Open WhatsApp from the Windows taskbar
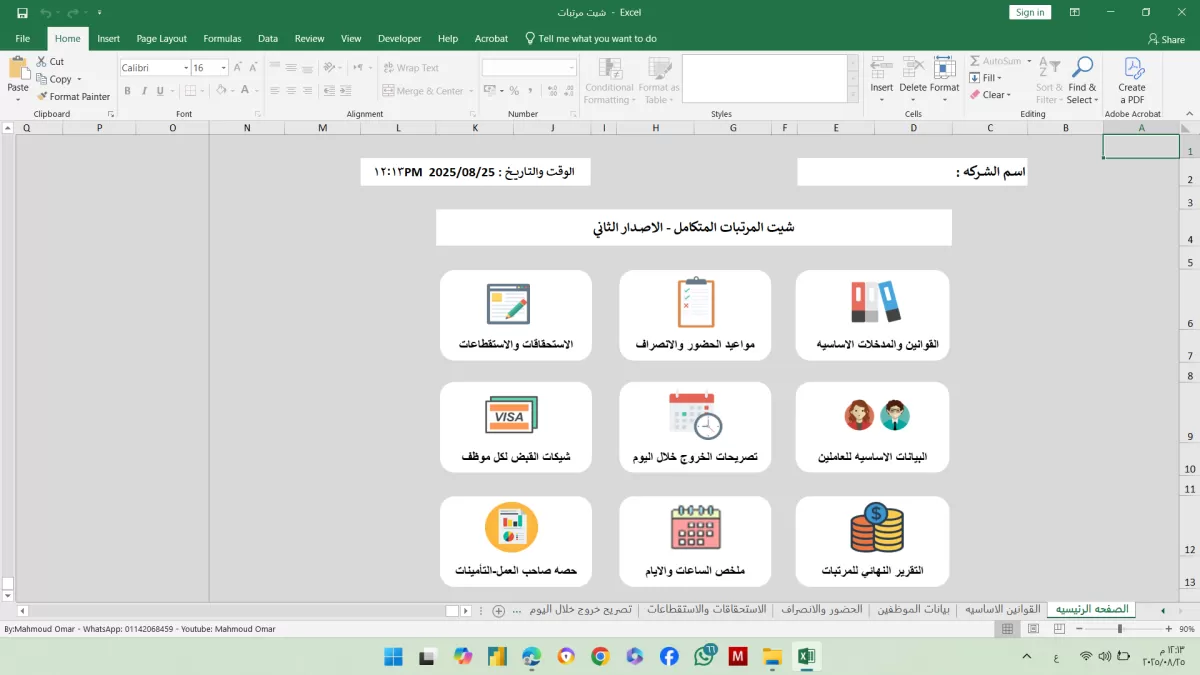Image resolution: width=1200 pixels, height=675 pixels. pos(704,656)
